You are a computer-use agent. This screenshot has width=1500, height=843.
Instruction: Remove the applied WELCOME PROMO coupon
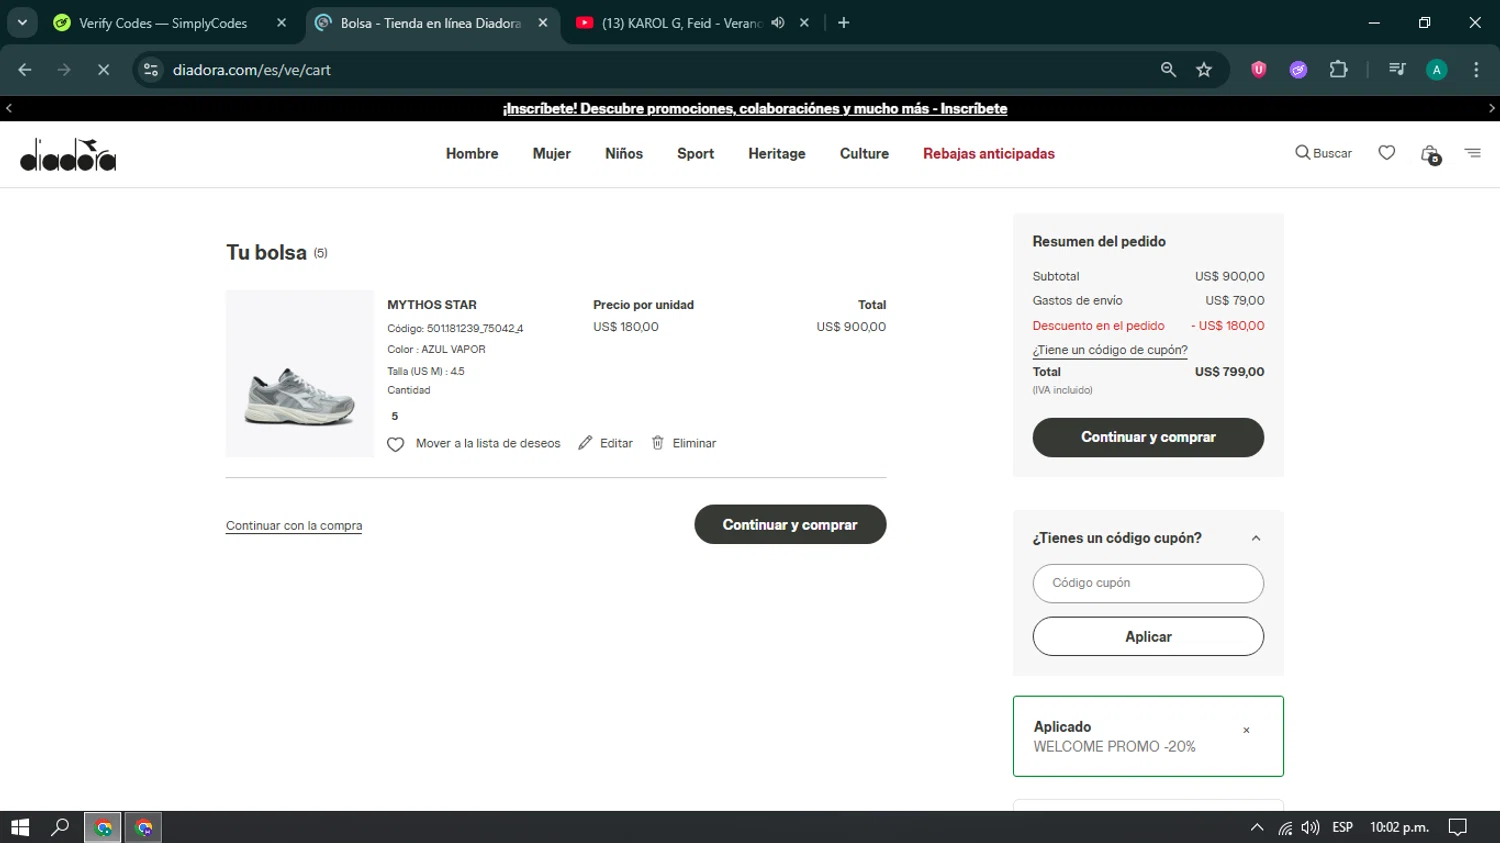point(1246,730)
